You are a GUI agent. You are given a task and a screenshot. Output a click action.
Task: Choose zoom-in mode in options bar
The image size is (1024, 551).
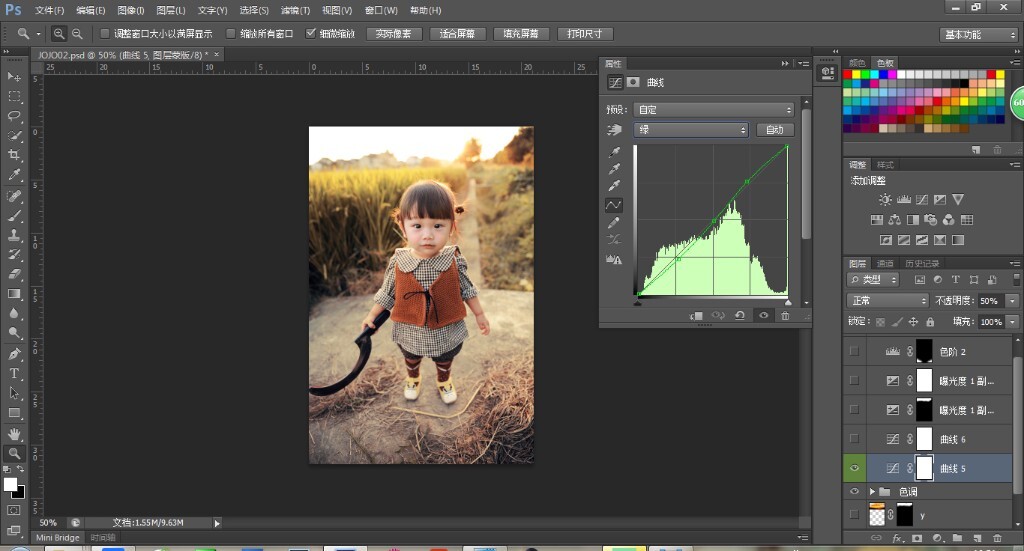[59, 33]
